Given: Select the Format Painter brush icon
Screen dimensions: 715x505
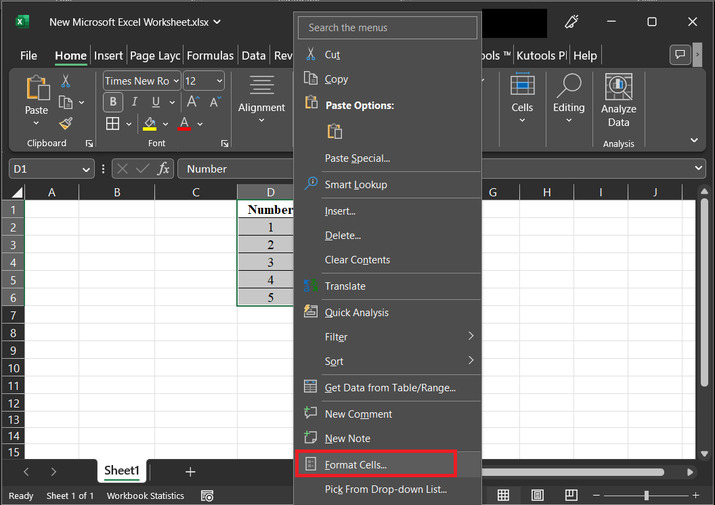Looking at the screenshot, I should point(66,123).
